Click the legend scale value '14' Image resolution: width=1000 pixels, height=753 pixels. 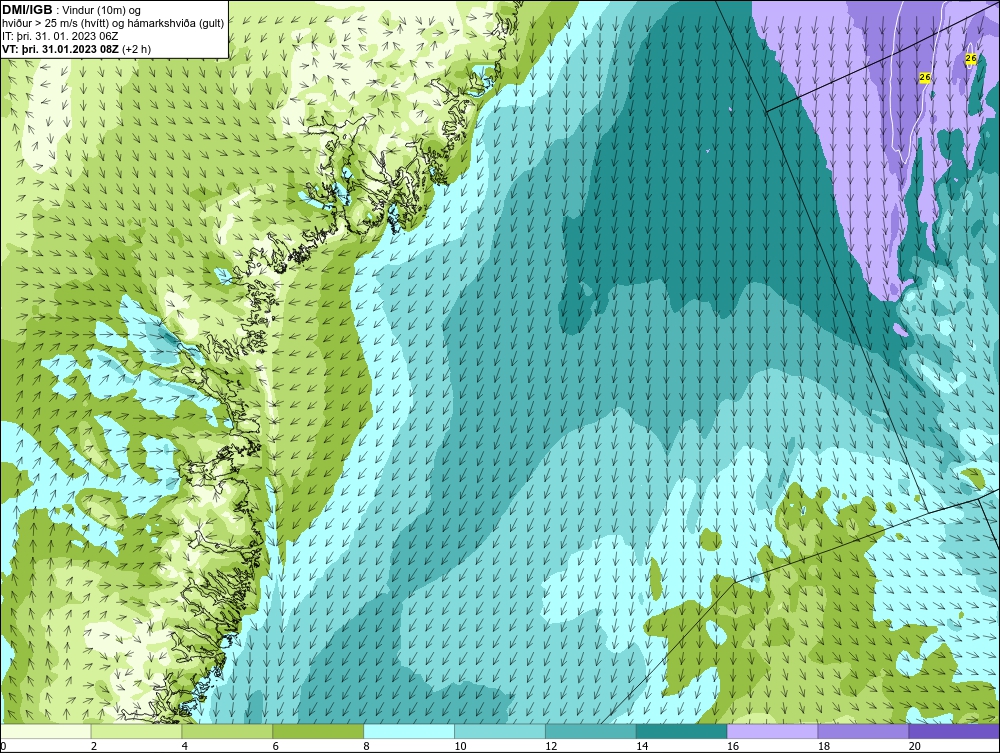[642, 746]
